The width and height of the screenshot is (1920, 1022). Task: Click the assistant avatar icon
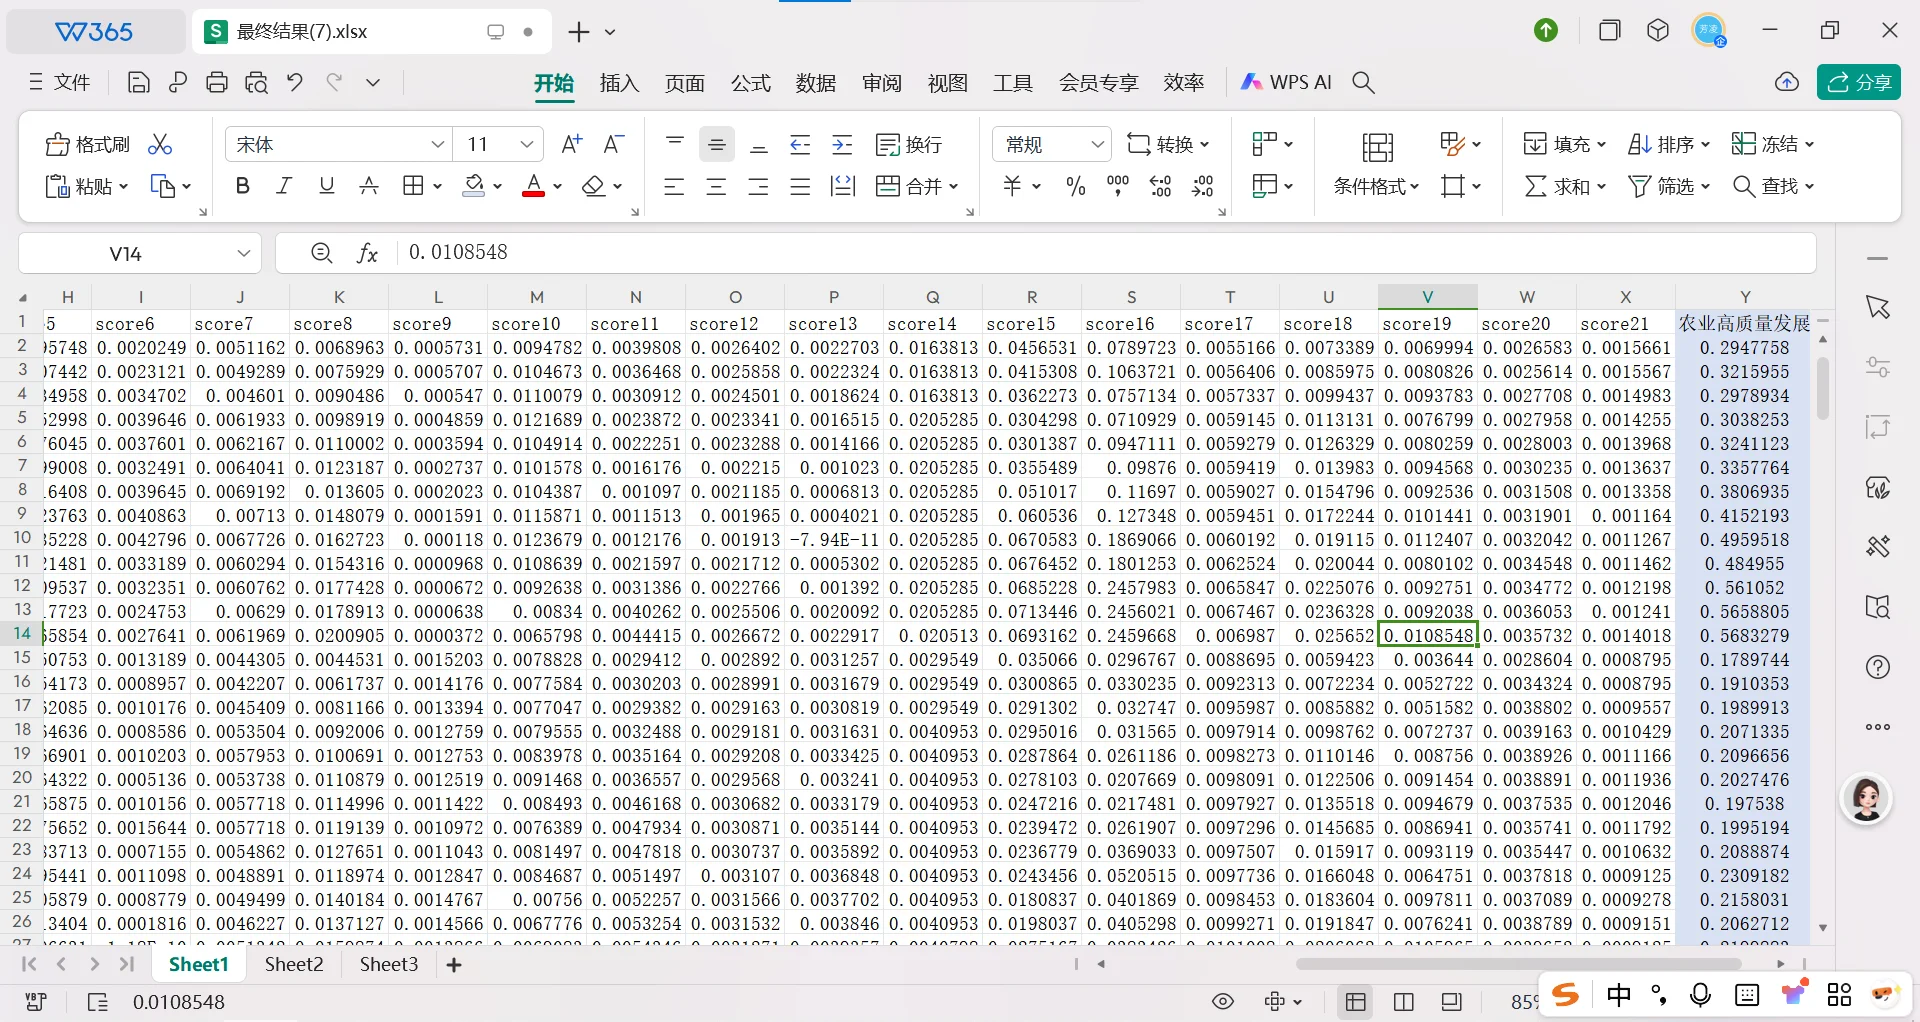click(1866, 799)
